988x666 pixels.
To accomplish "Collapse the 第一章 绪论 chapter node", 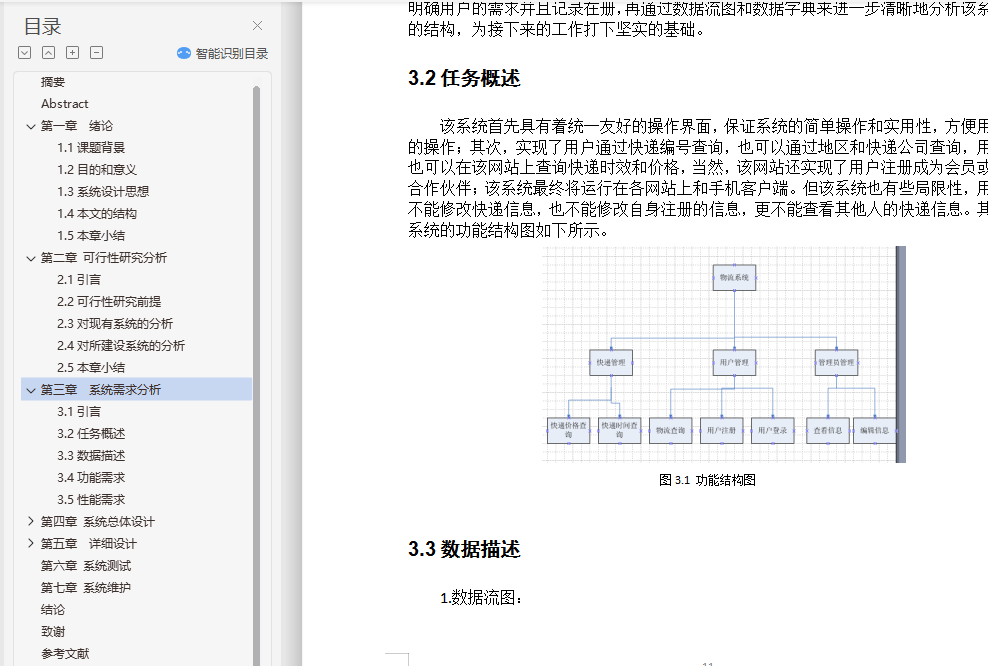I will tap(30, 126).
